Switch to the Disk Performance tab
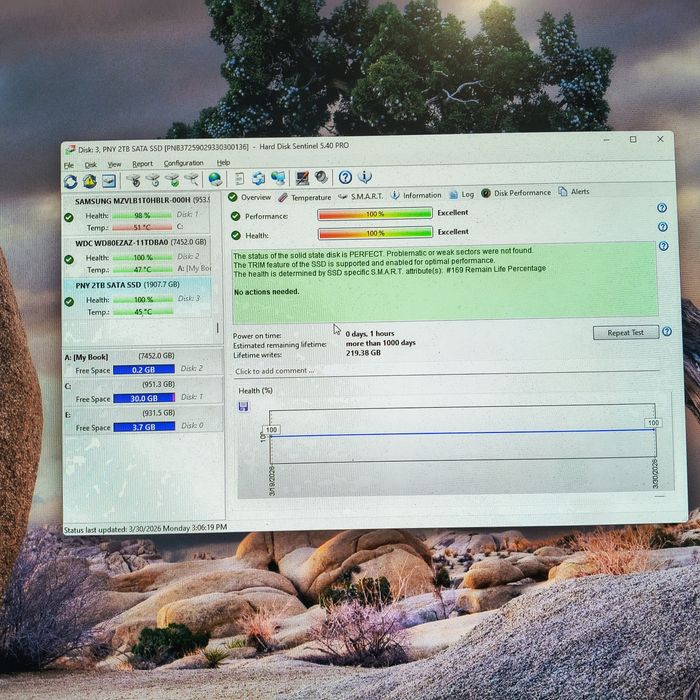This screenshot has height=700, width=700. (516, 193)
